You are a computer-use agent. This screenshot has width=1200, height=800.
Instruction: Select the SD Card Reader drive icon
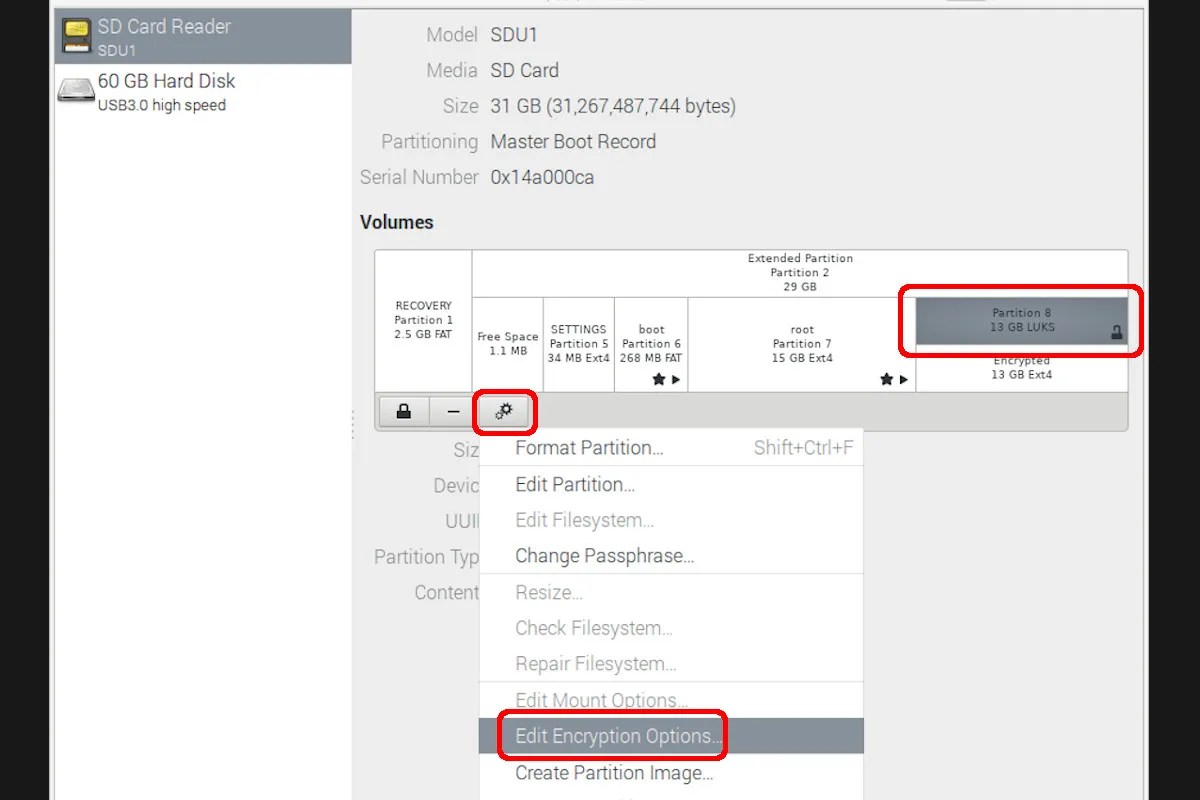pyautogui.click(x=76, y=37)
